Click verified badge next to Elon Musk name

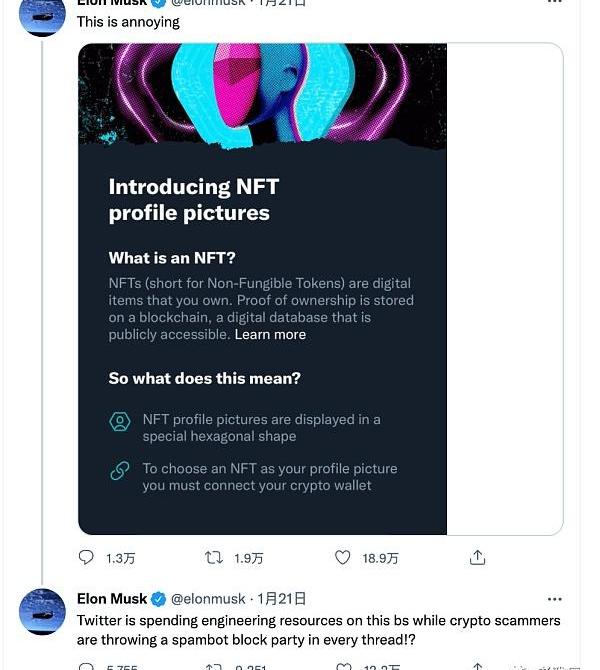pyautogui.click(x=159, y=599)
